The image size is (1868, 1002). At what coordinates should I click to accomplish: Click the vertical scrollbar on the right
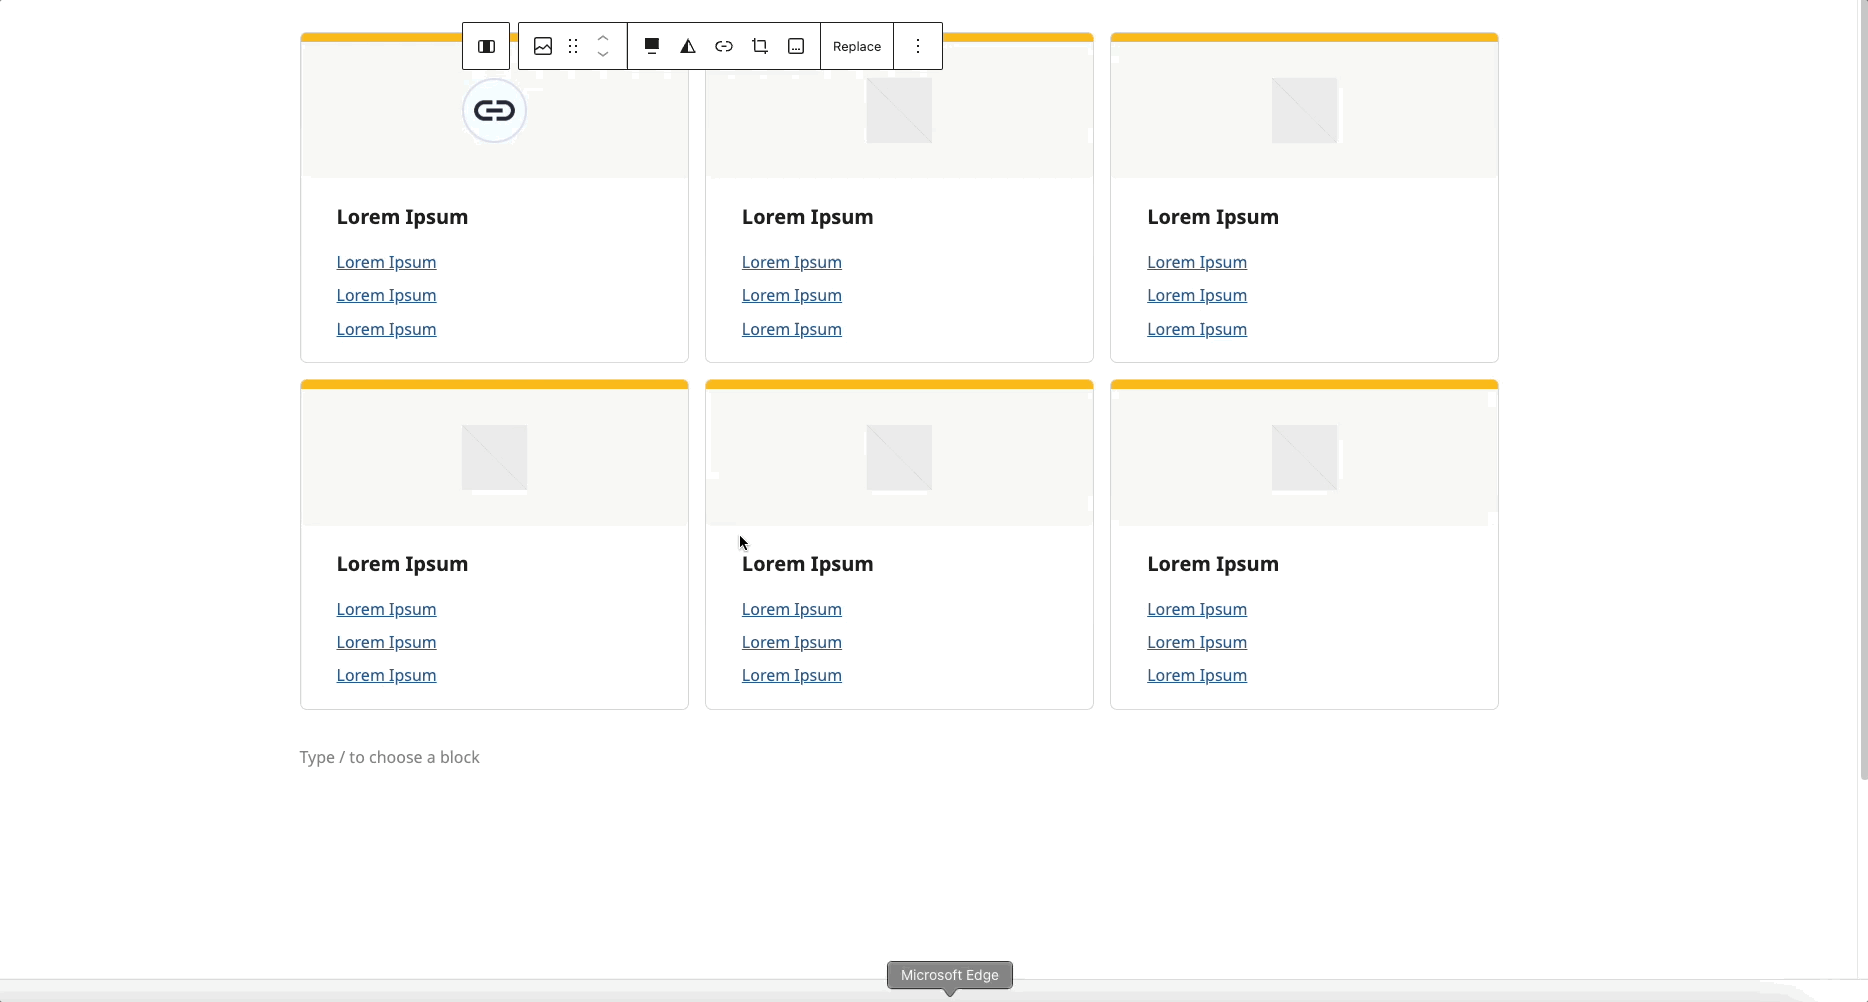coord(1863,390)
